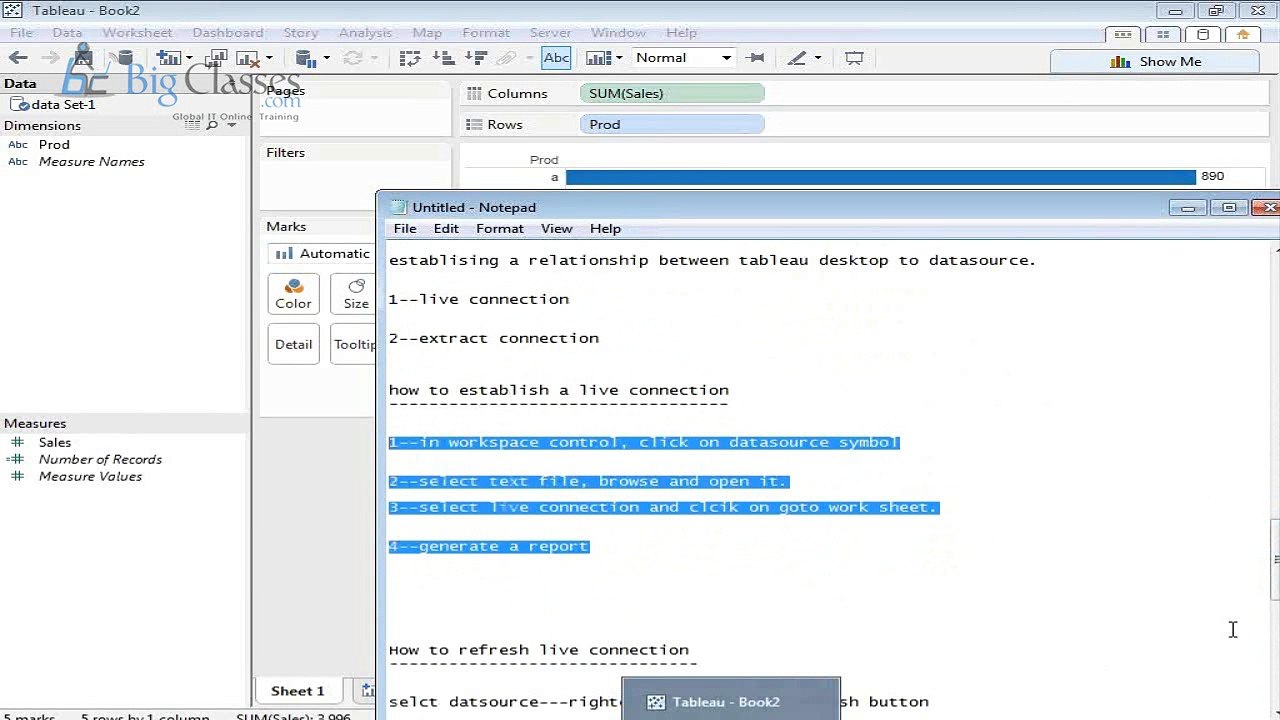Expand the Clear Sheet dropdown arrow
Image resolution: width=1280 pixels, height=720 pixels.
(x=268, y=58)
